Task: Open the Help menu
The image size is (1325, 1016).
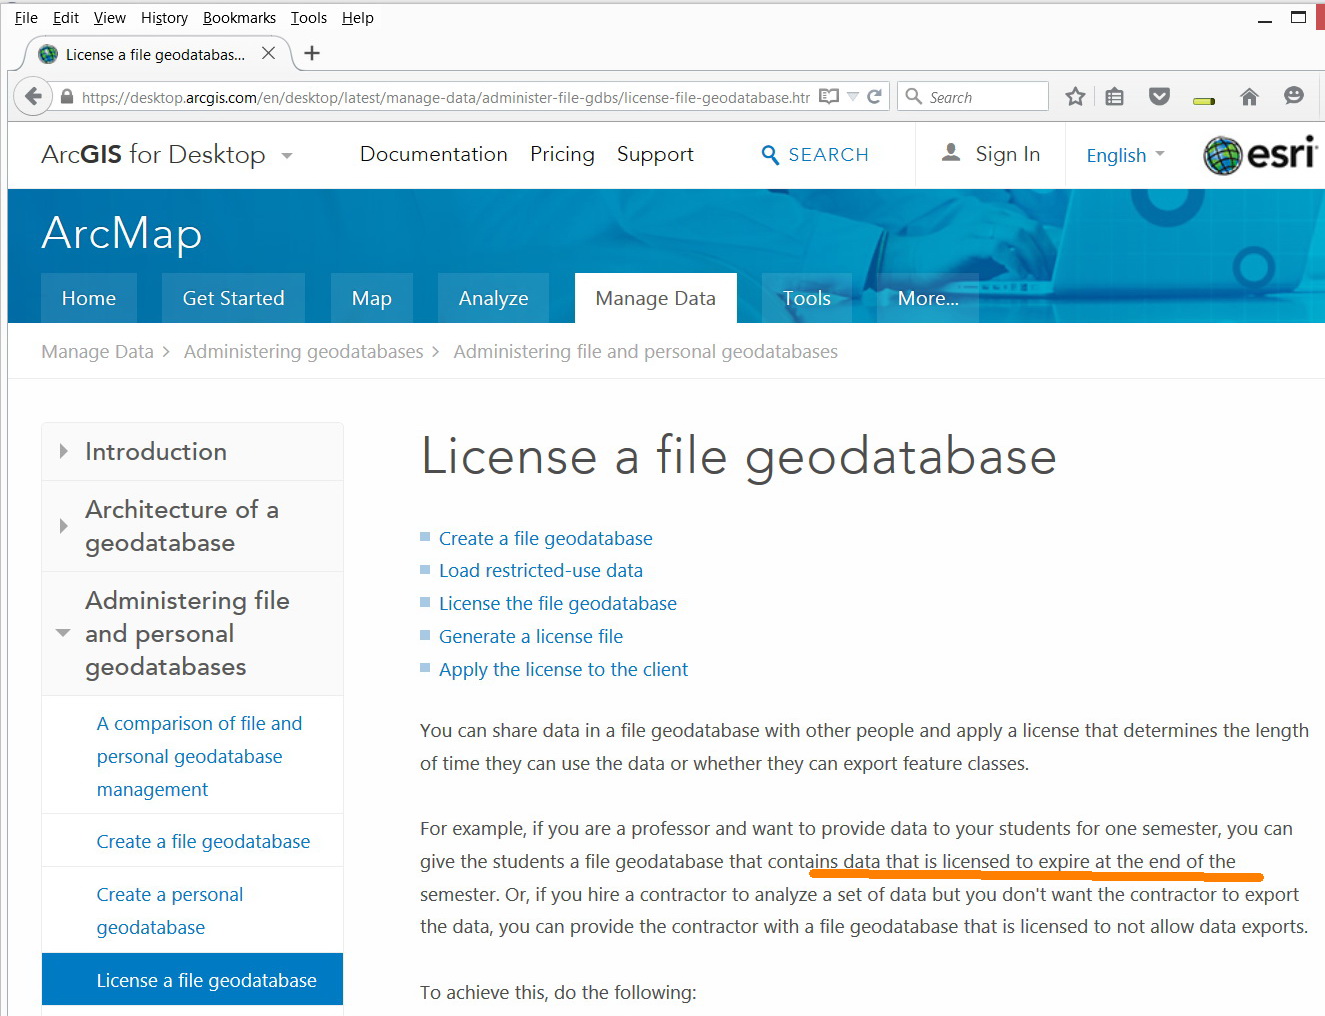Action: point(357,18)
